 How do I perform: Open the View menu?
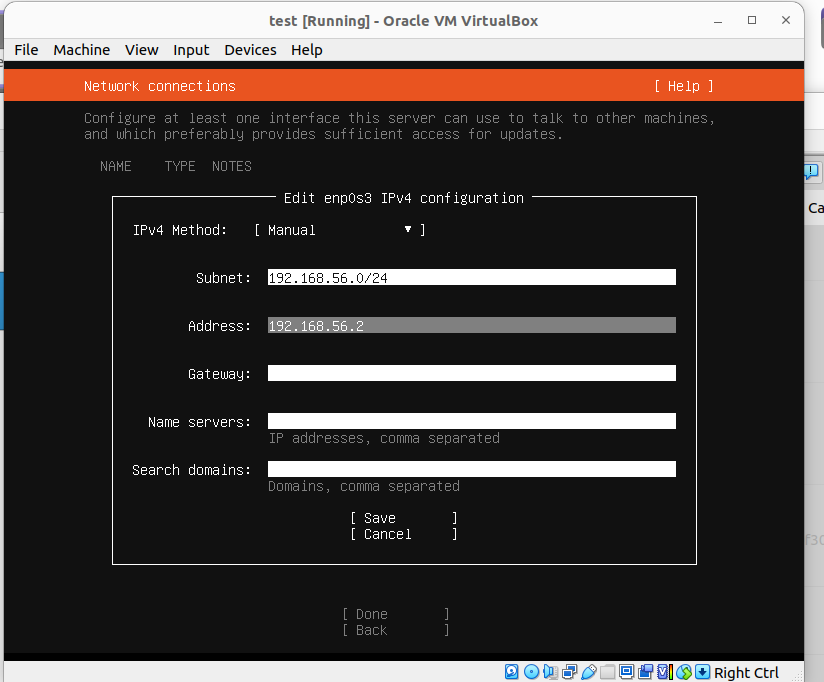pyautogui.click(x=141, y=50)
